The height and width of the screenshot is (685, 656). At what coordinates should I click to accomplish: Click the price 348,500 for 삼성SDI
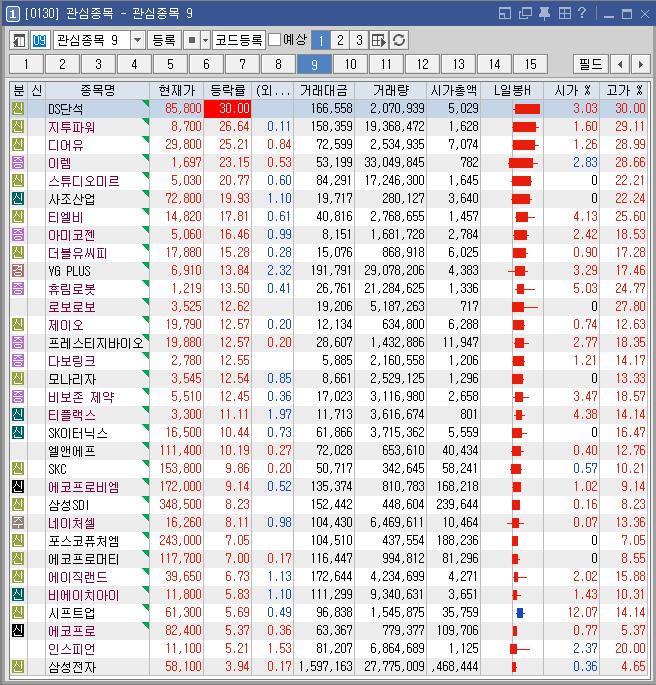point(180,505)
